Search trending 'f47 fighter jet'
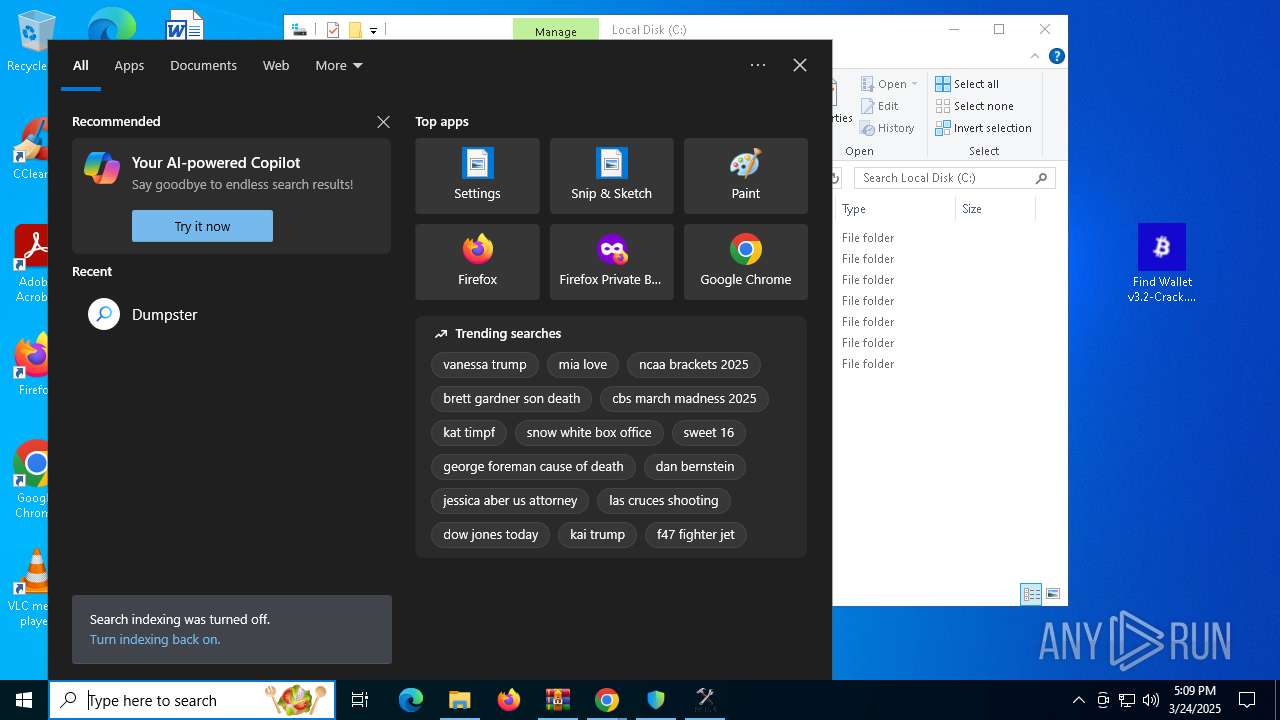Image resolution: width=1280 pixels, height=720 pixels. pos(696,534)
